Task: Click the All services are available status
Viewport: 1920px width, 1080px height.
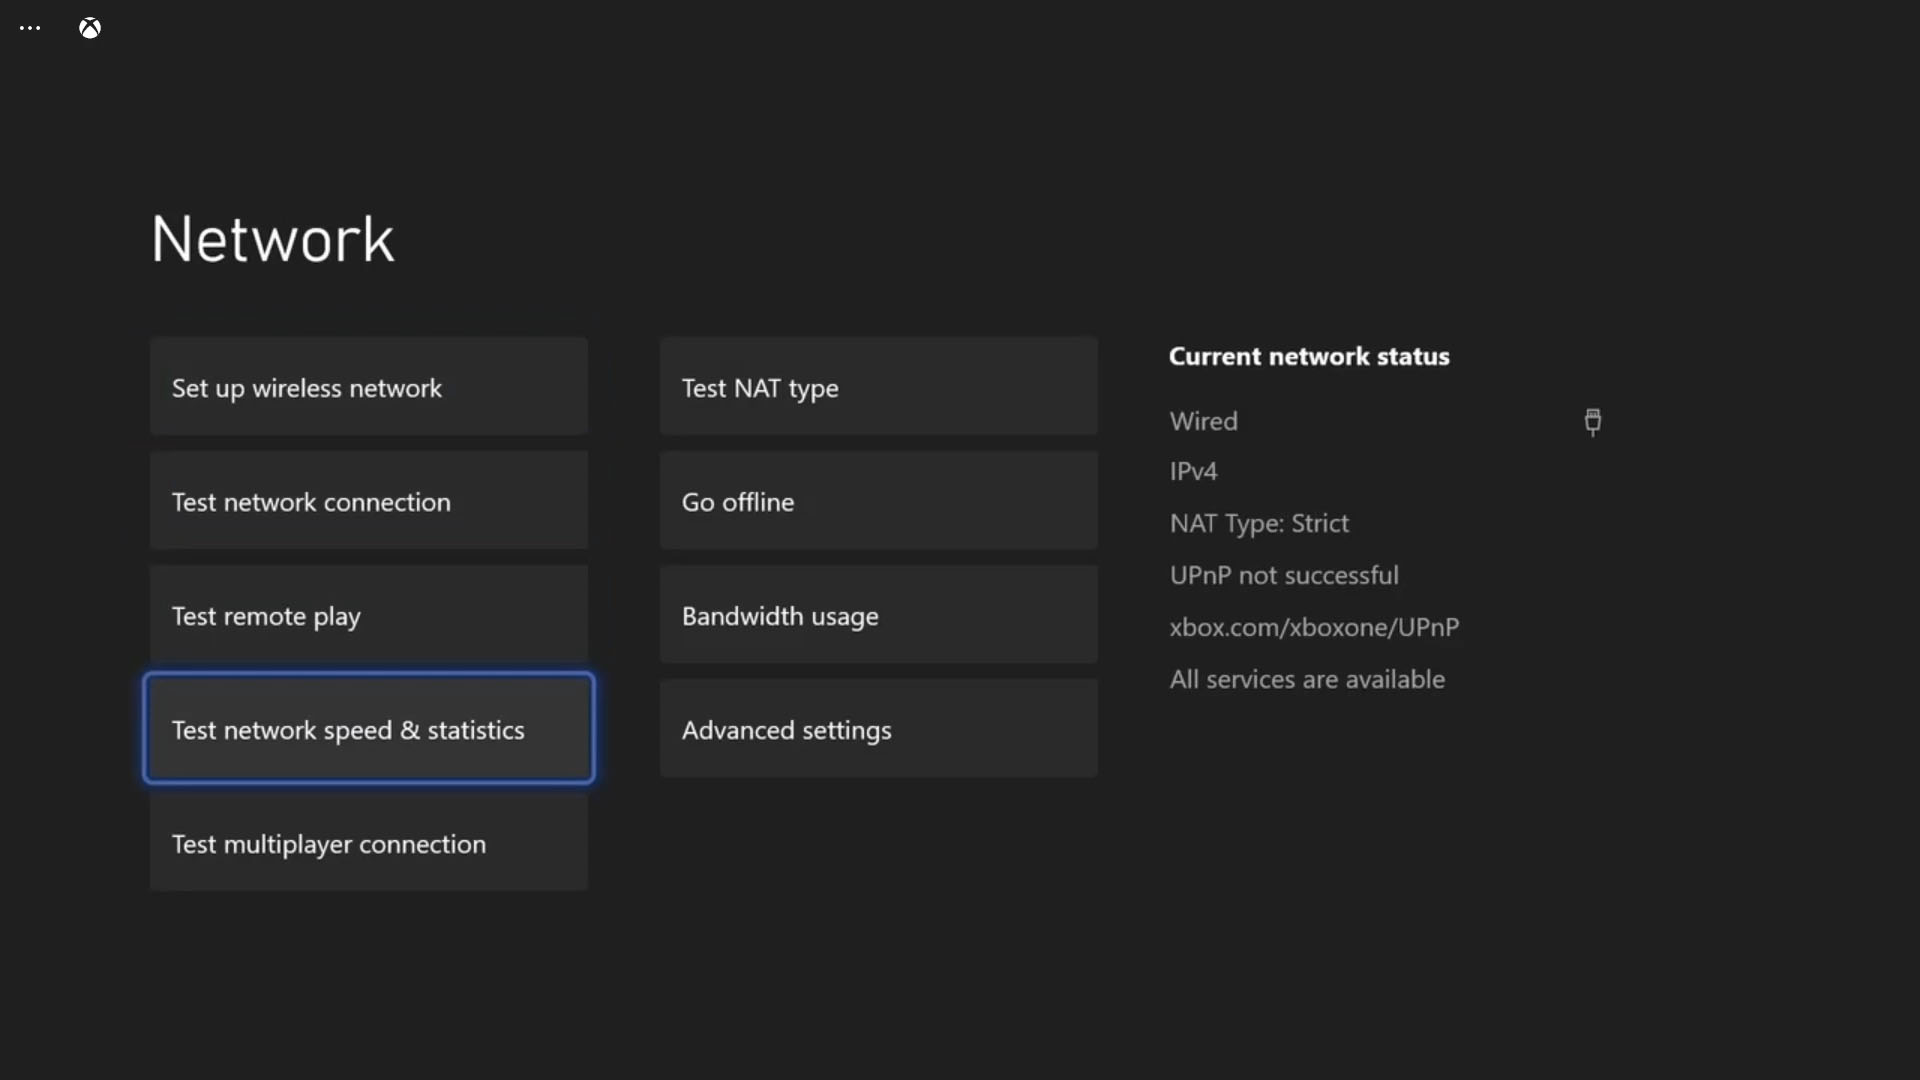Action: click(x=1307, y=679)
